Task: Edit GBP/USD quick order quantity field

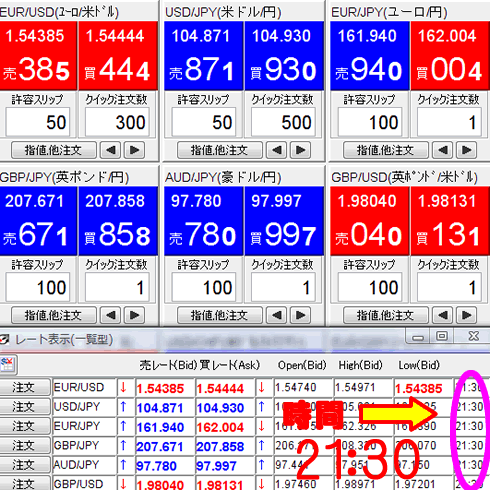Action: click(449, 287)
